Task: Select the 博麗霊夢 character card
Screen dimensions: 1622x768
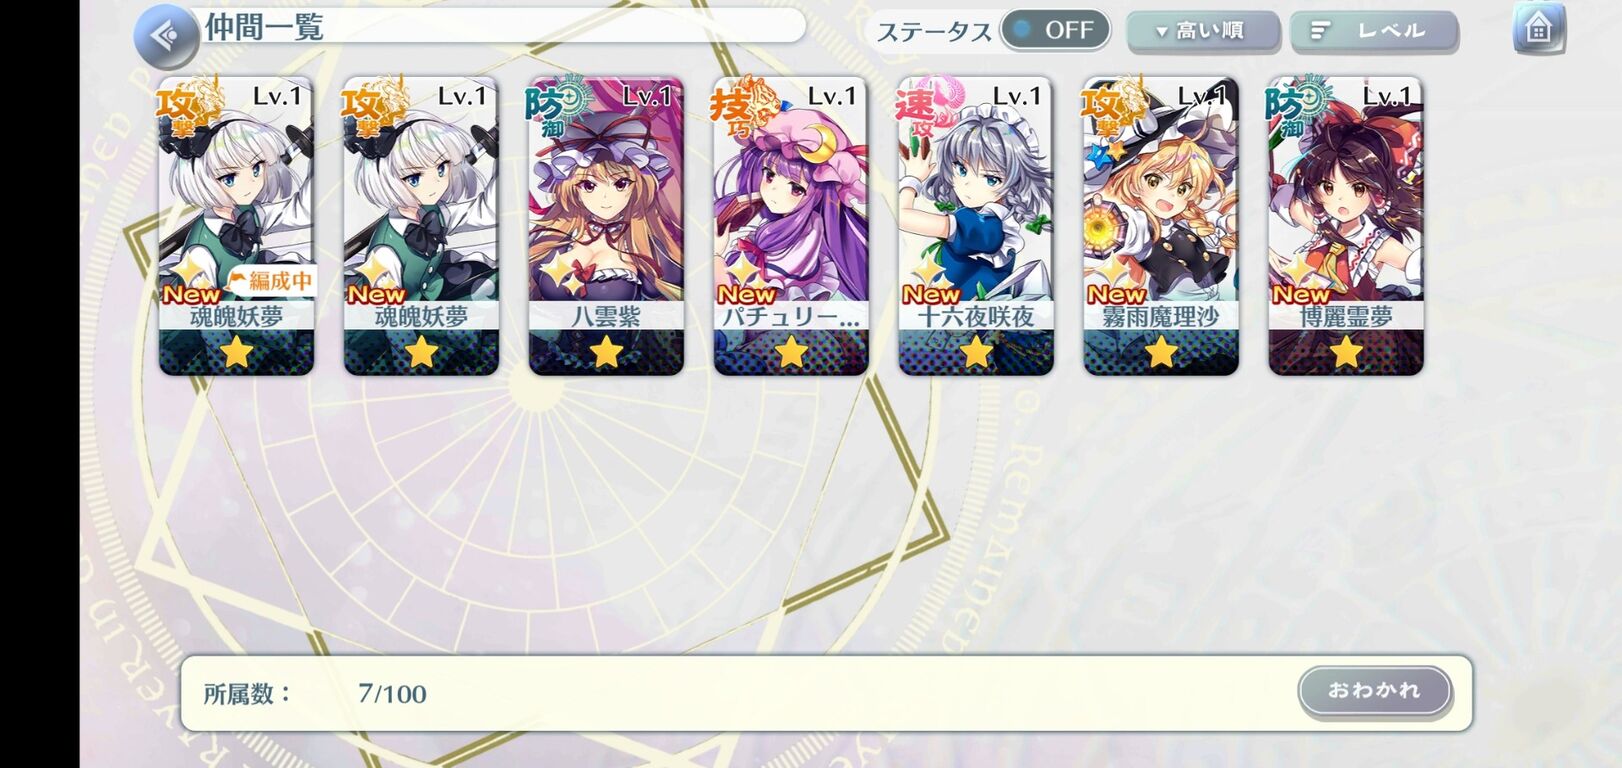Action: (1346, 227)
